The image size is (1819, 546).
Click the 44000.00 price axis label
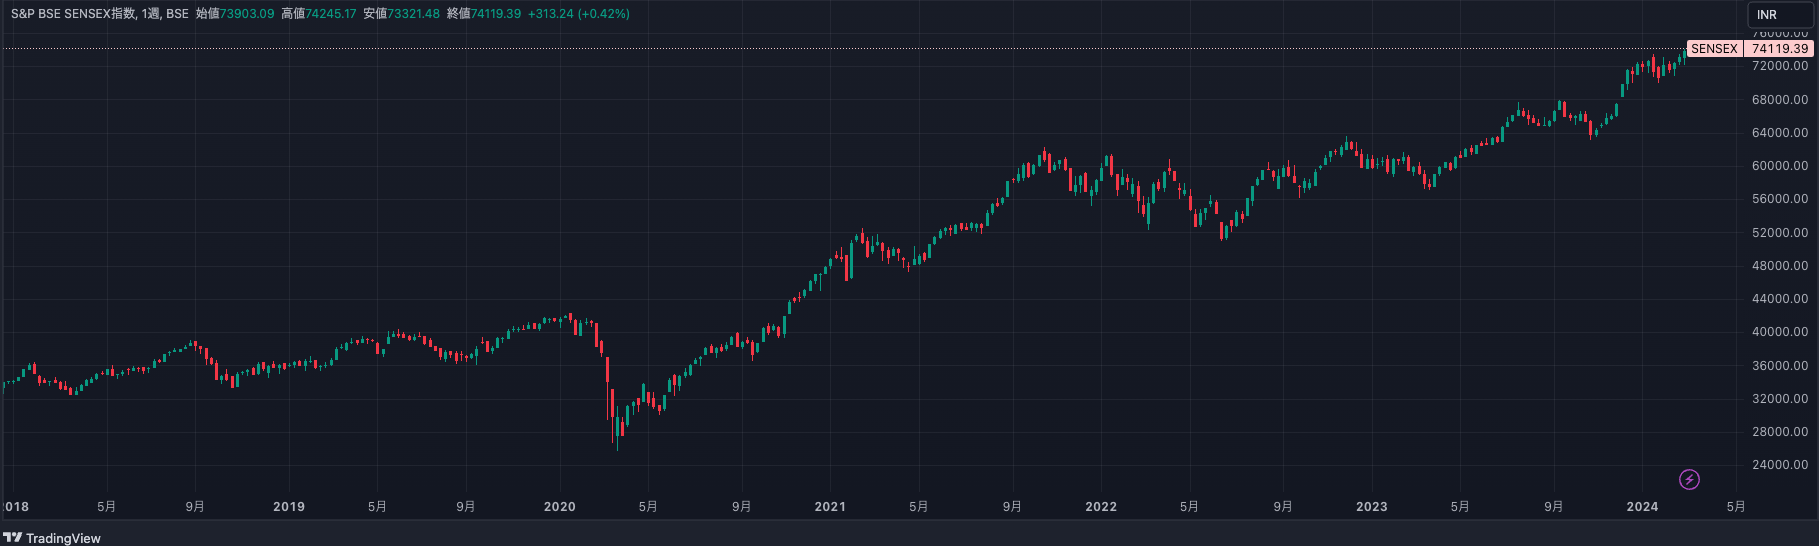[1779, 299]
